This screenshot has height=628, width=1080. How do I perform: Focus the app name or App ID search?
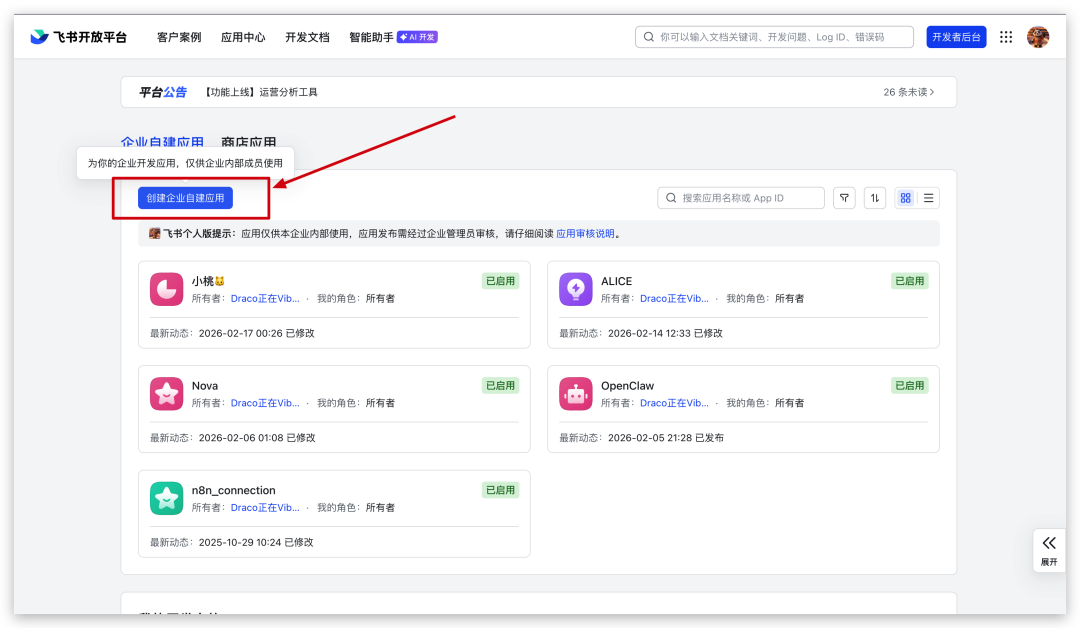tap(750, 198)
